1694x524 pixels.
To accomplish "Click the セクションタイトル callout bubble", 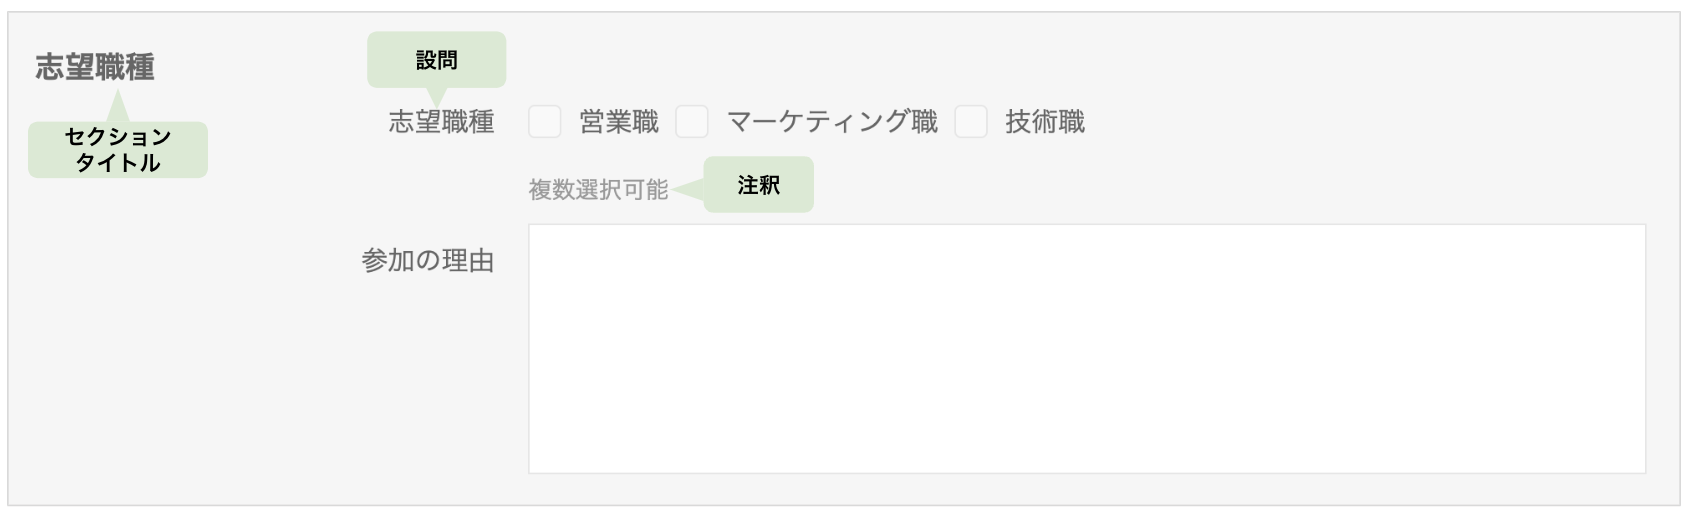I will tap(118, 150).
